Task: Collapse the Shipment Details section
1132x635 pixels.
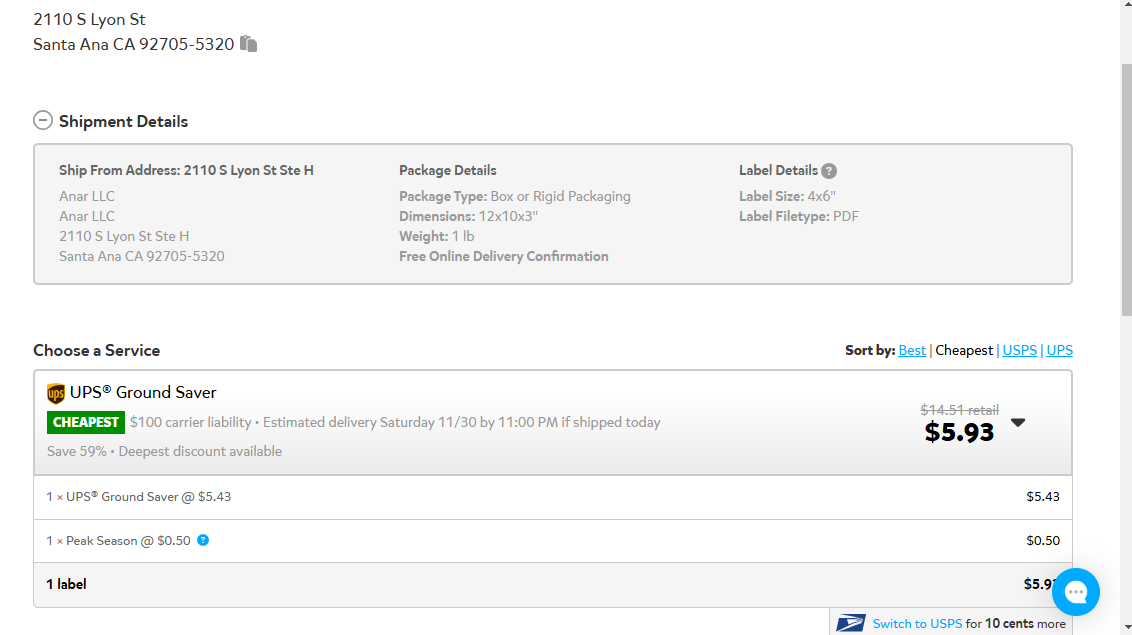Action: pyautogui.click(x=43, y=121)
